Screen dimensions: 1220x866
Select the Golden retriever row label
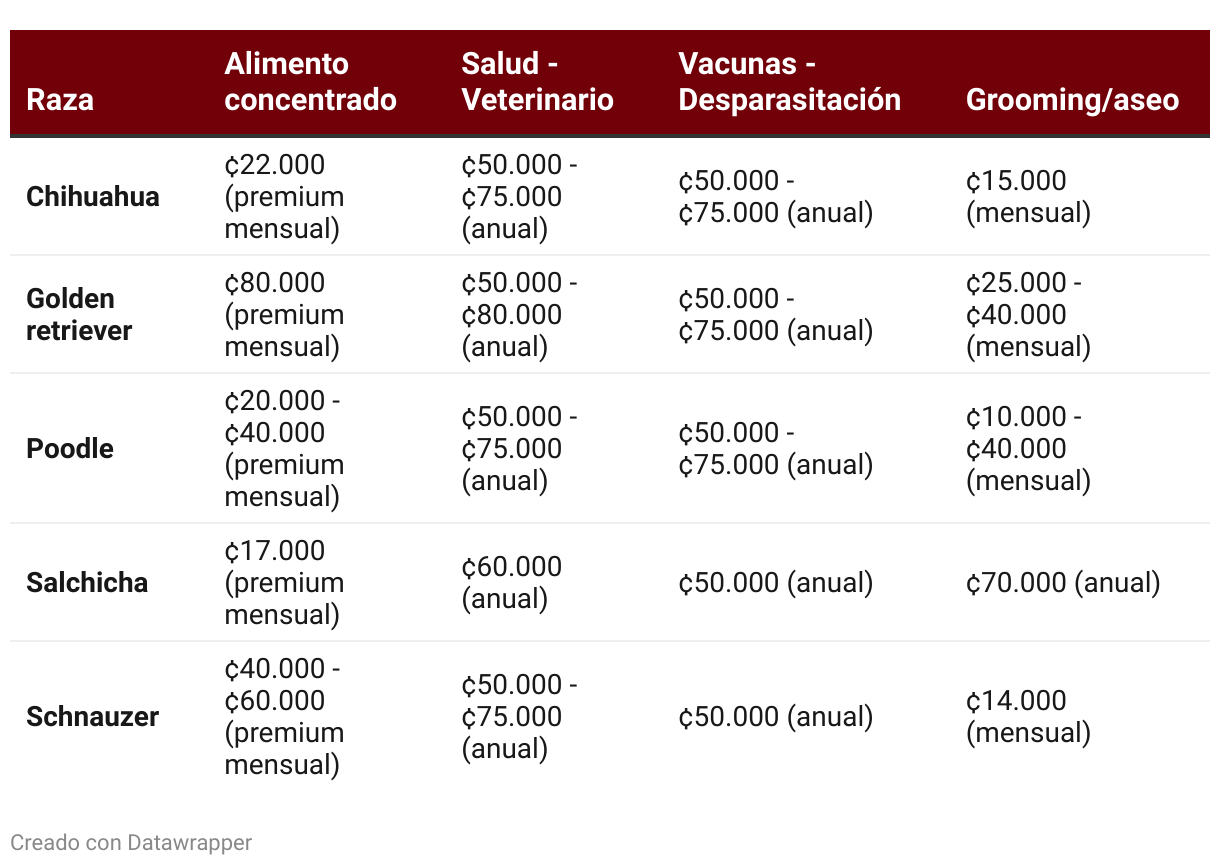(79, 314)
